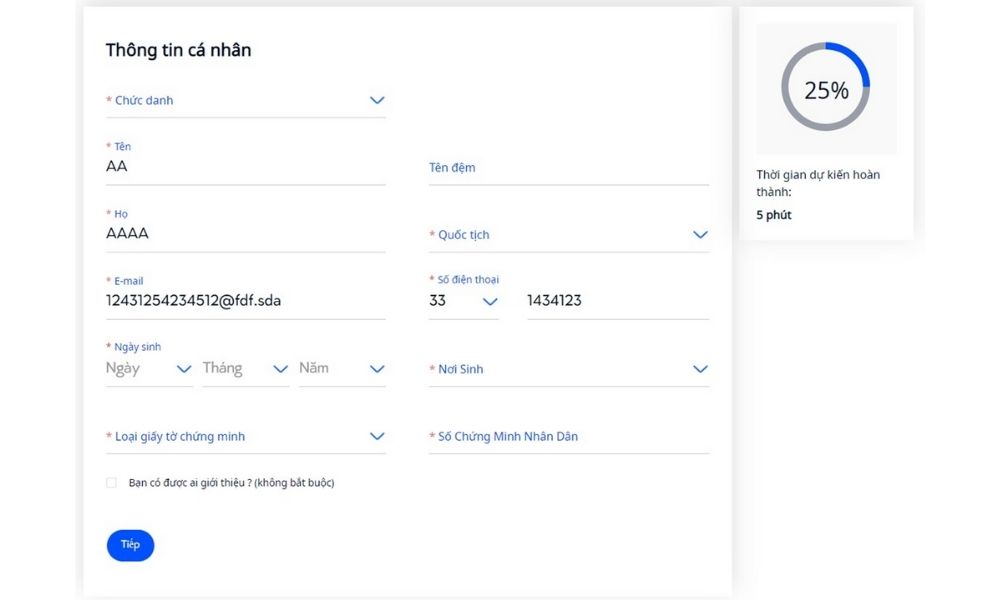
Task: Click the Tên input field
Action: click(245, 167)
